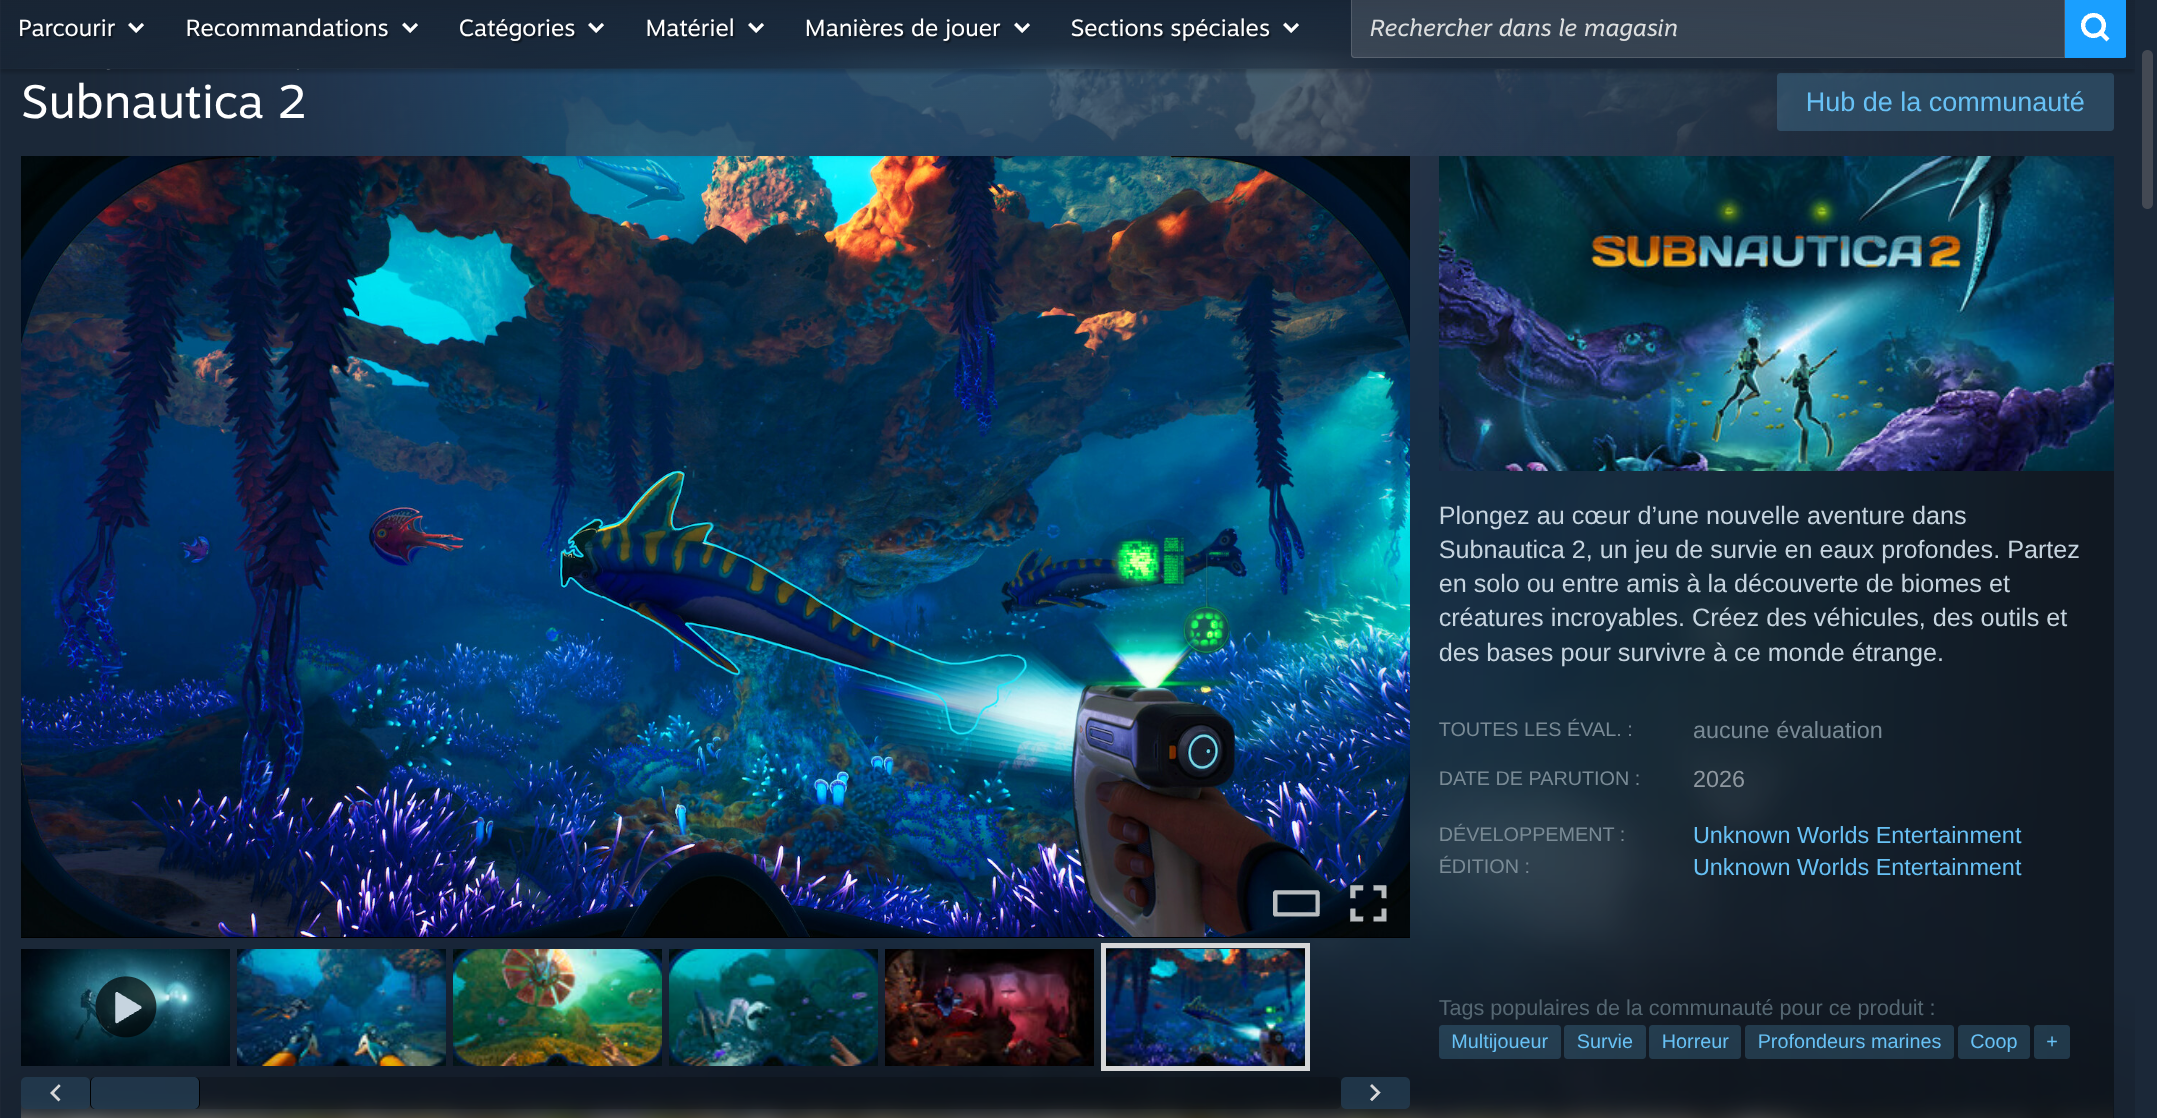Toggle the theater-mode rectangle icon
Viewport: 2157px width, 1118px height.
click(1295, 903)
